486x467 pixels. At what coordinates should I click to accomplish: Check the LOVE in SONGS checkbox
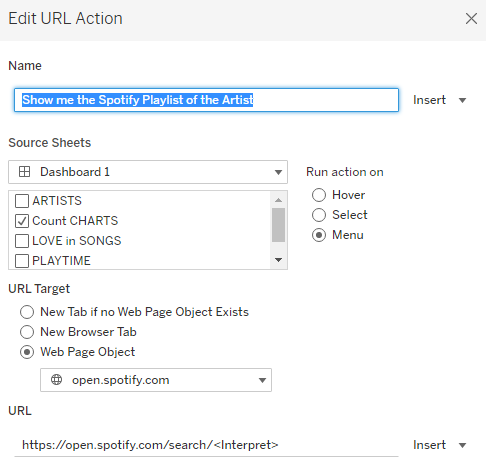22,241
